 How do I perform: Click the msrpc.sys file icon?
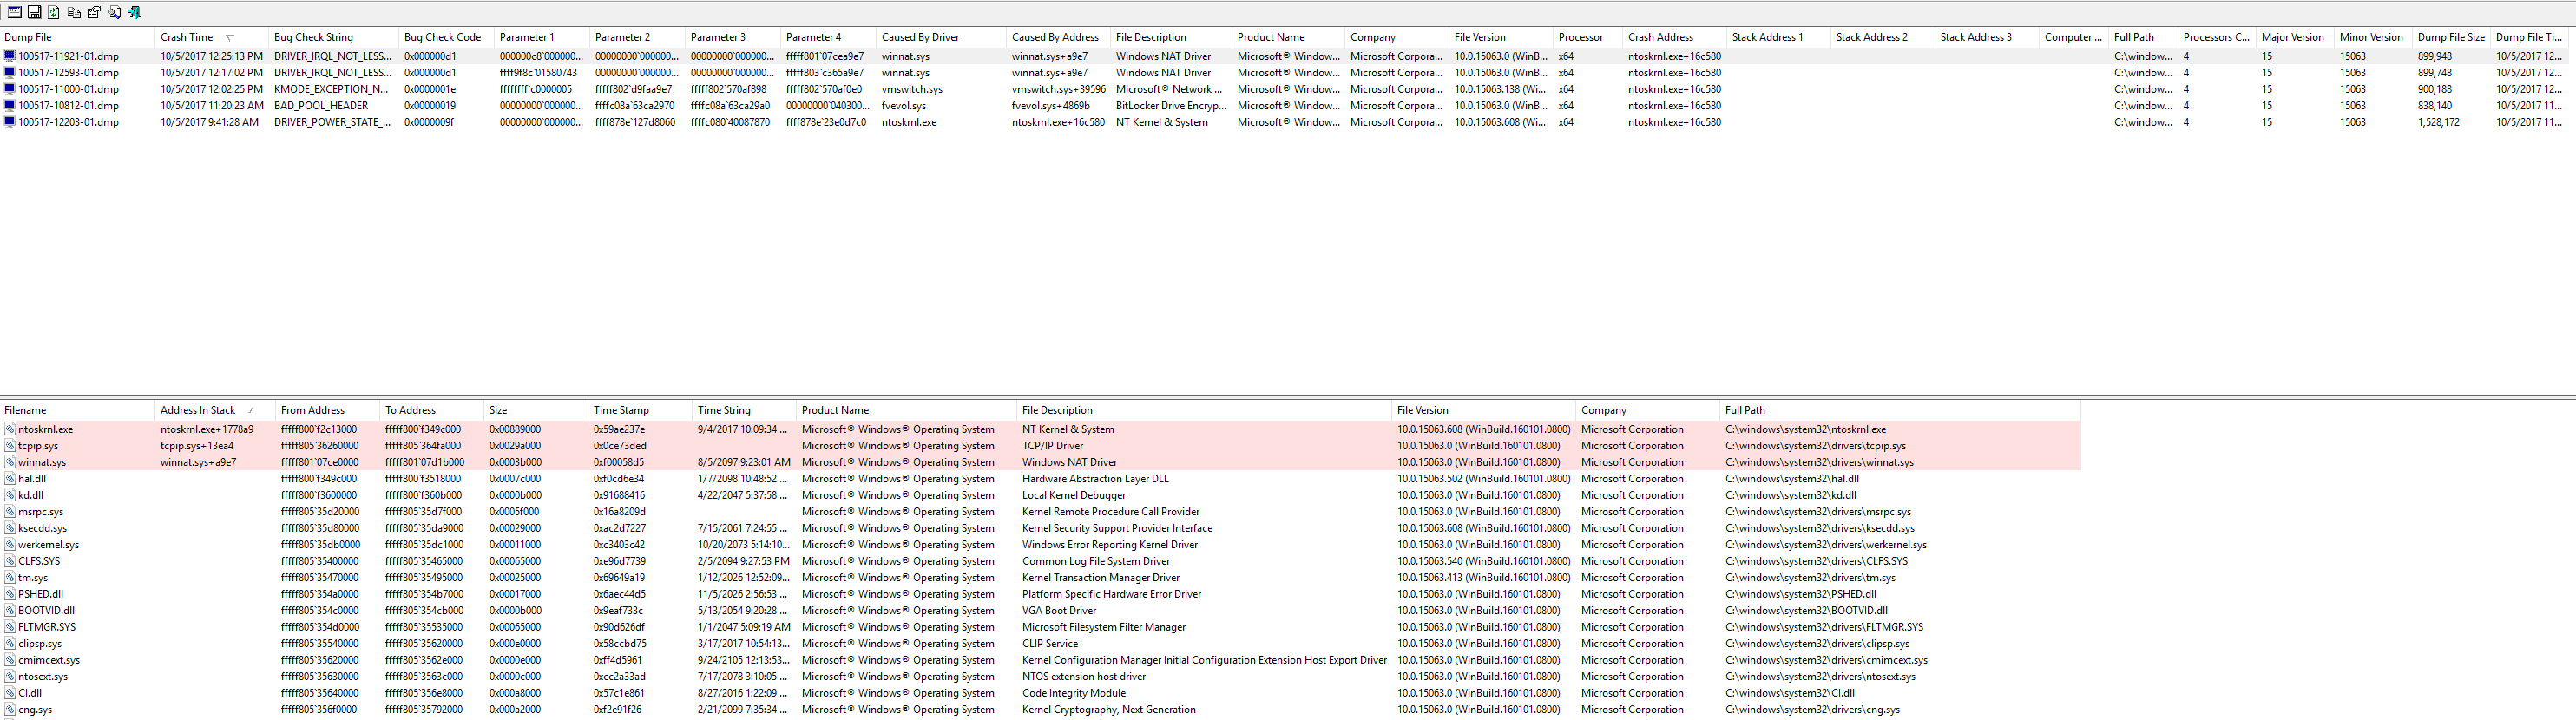coord(10,512)
